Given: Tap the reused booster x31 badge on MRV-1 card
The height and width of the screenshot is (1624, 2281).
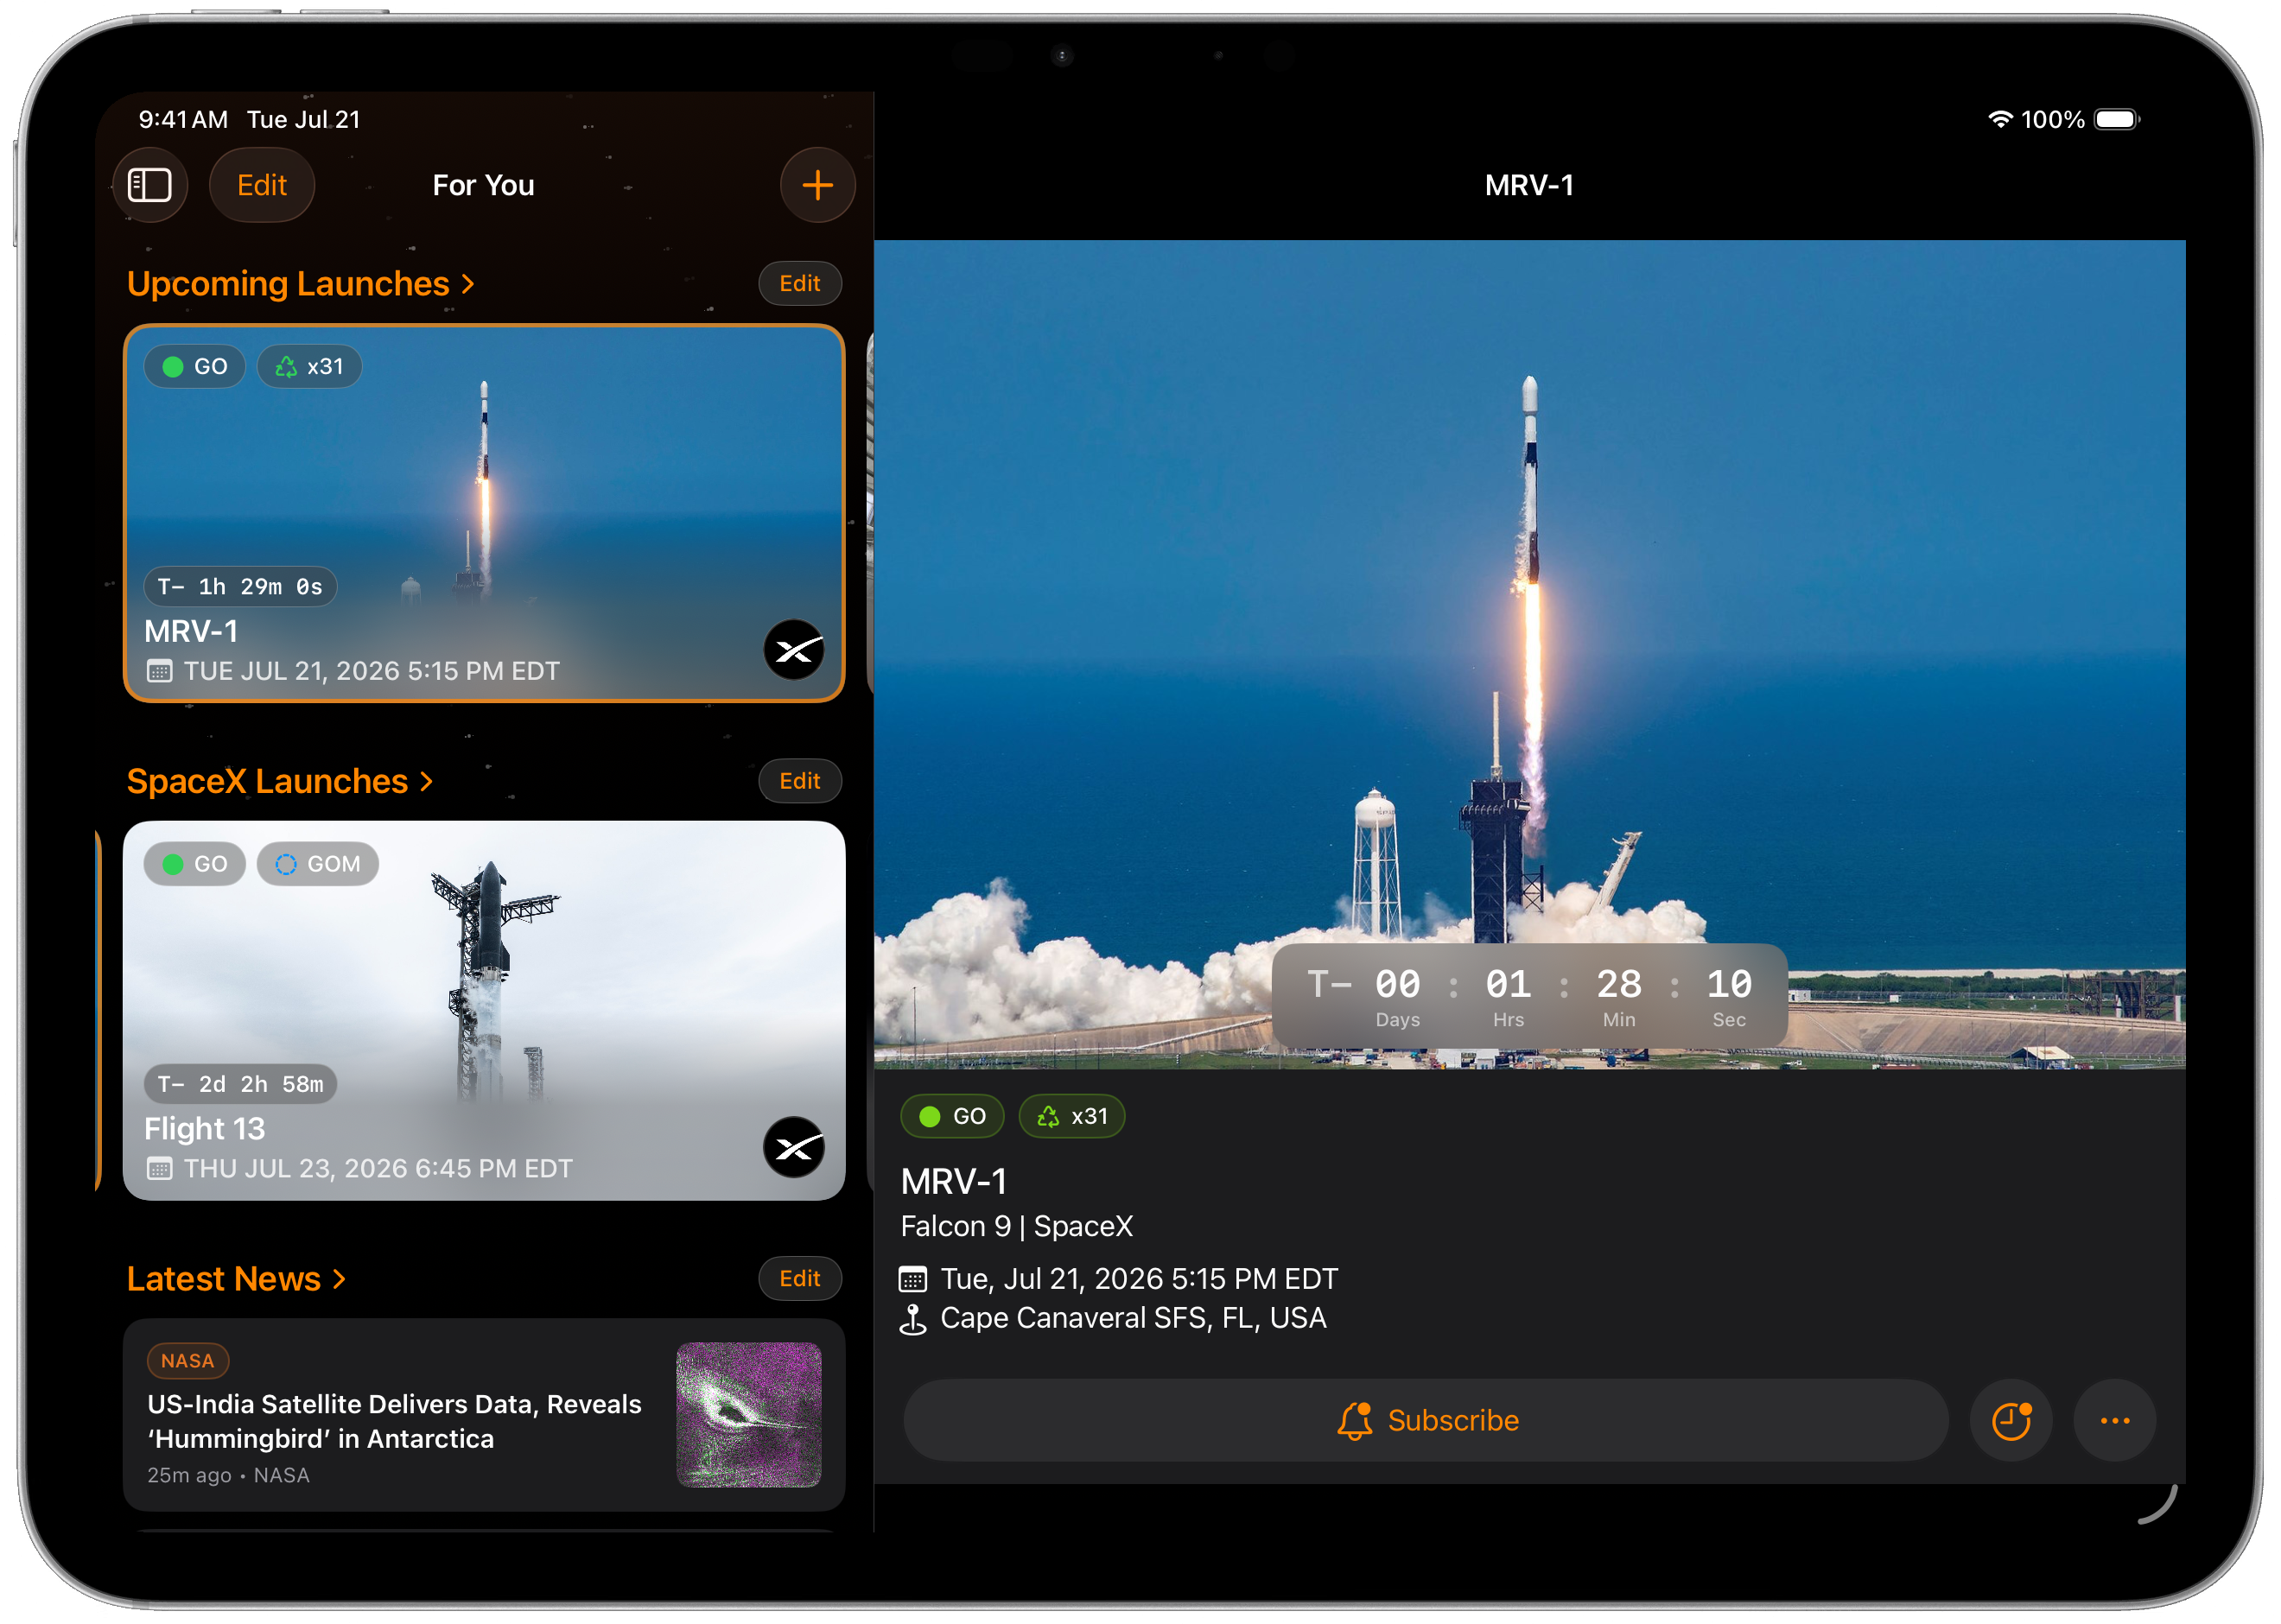Looking at the screenshot, I should pos(309,367).
